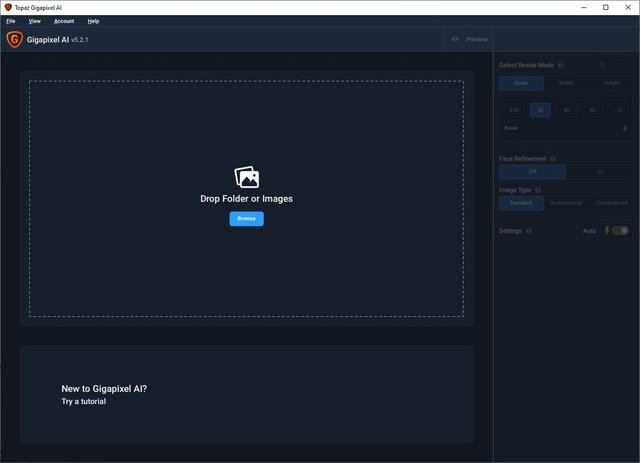
Task: Choose the 2x scale preset
Action: click(x=540, y=110)
